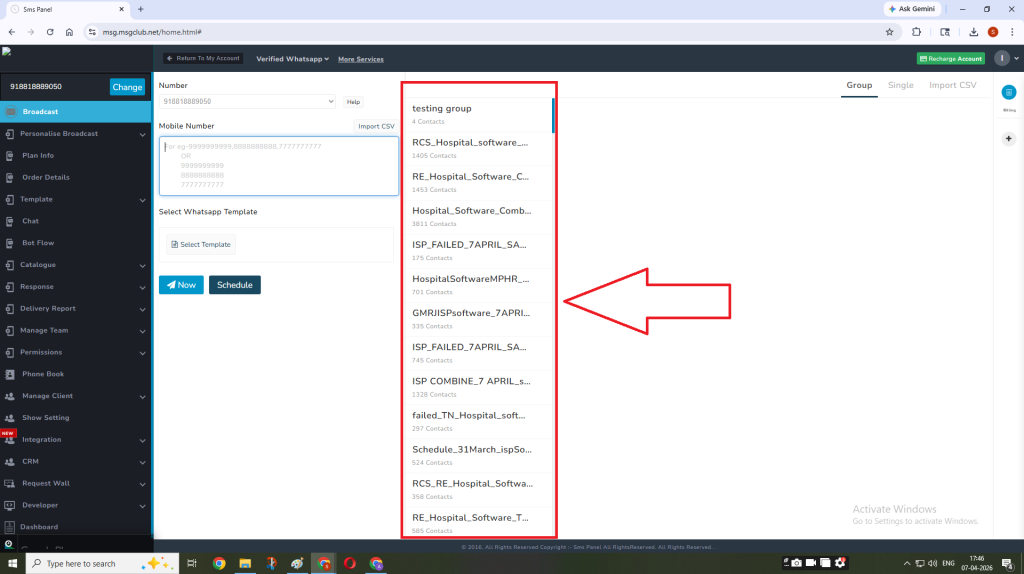This screenshot has height=574, width=1024.
Task: Click into the Mobile Number text area
Action: click(278, 166)
